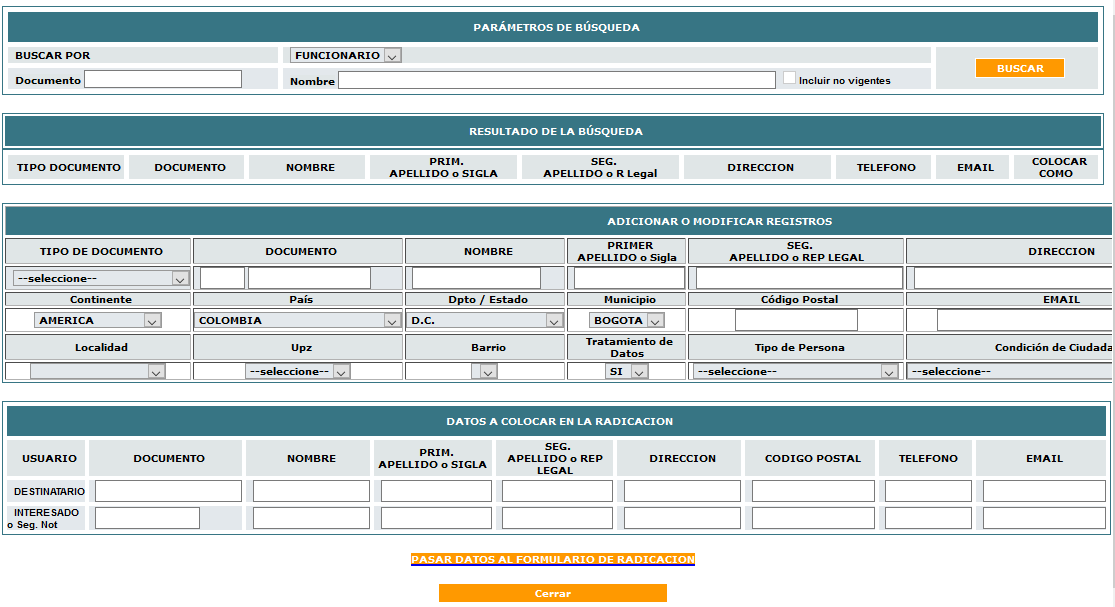1115x607 pixels.
Task: Click the Interesado row Direccion field
Action: (683, 518)
